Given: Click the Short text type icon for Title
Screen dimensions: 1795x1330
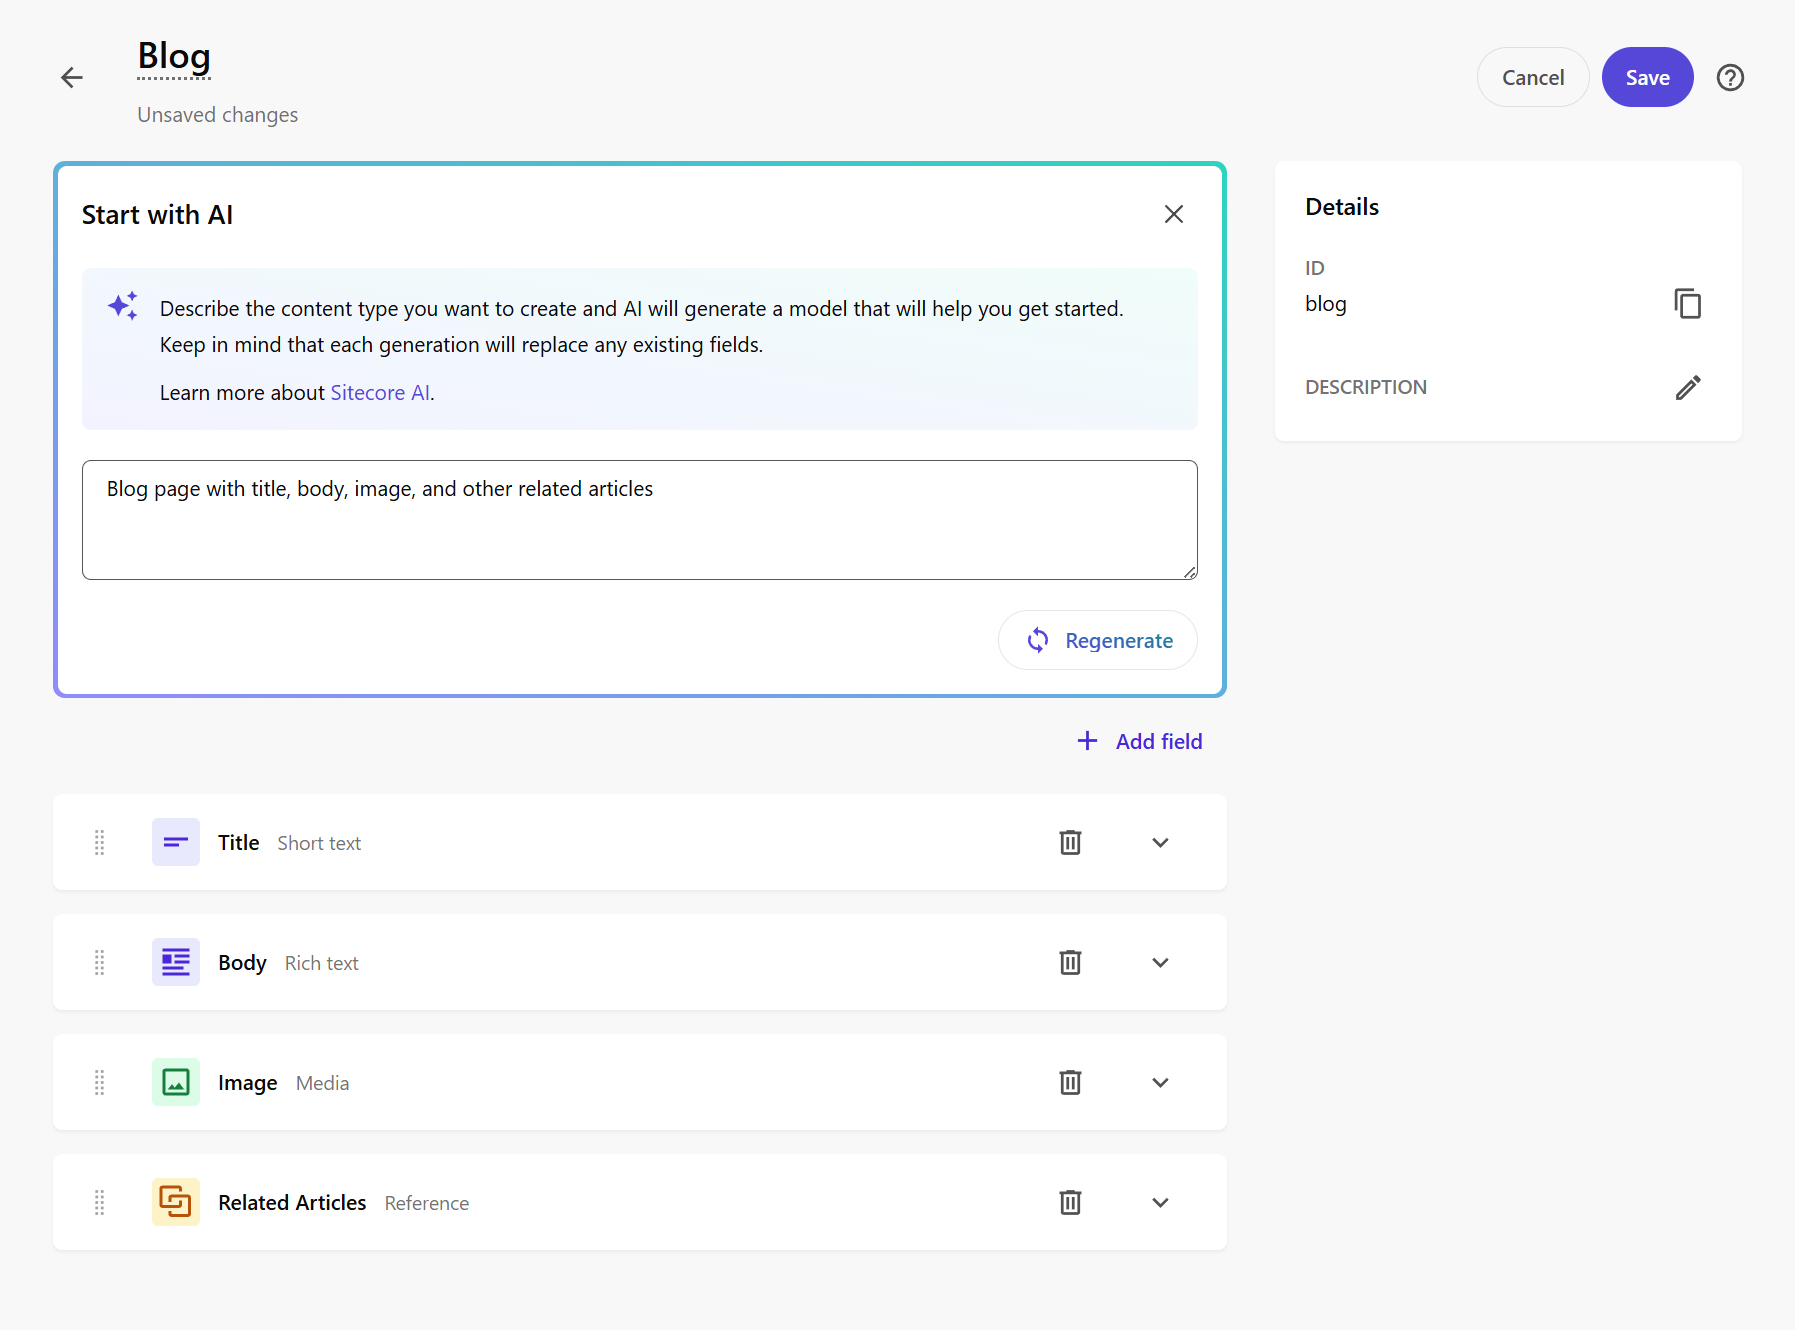Looking at the screenshot, I should point(176,842).
